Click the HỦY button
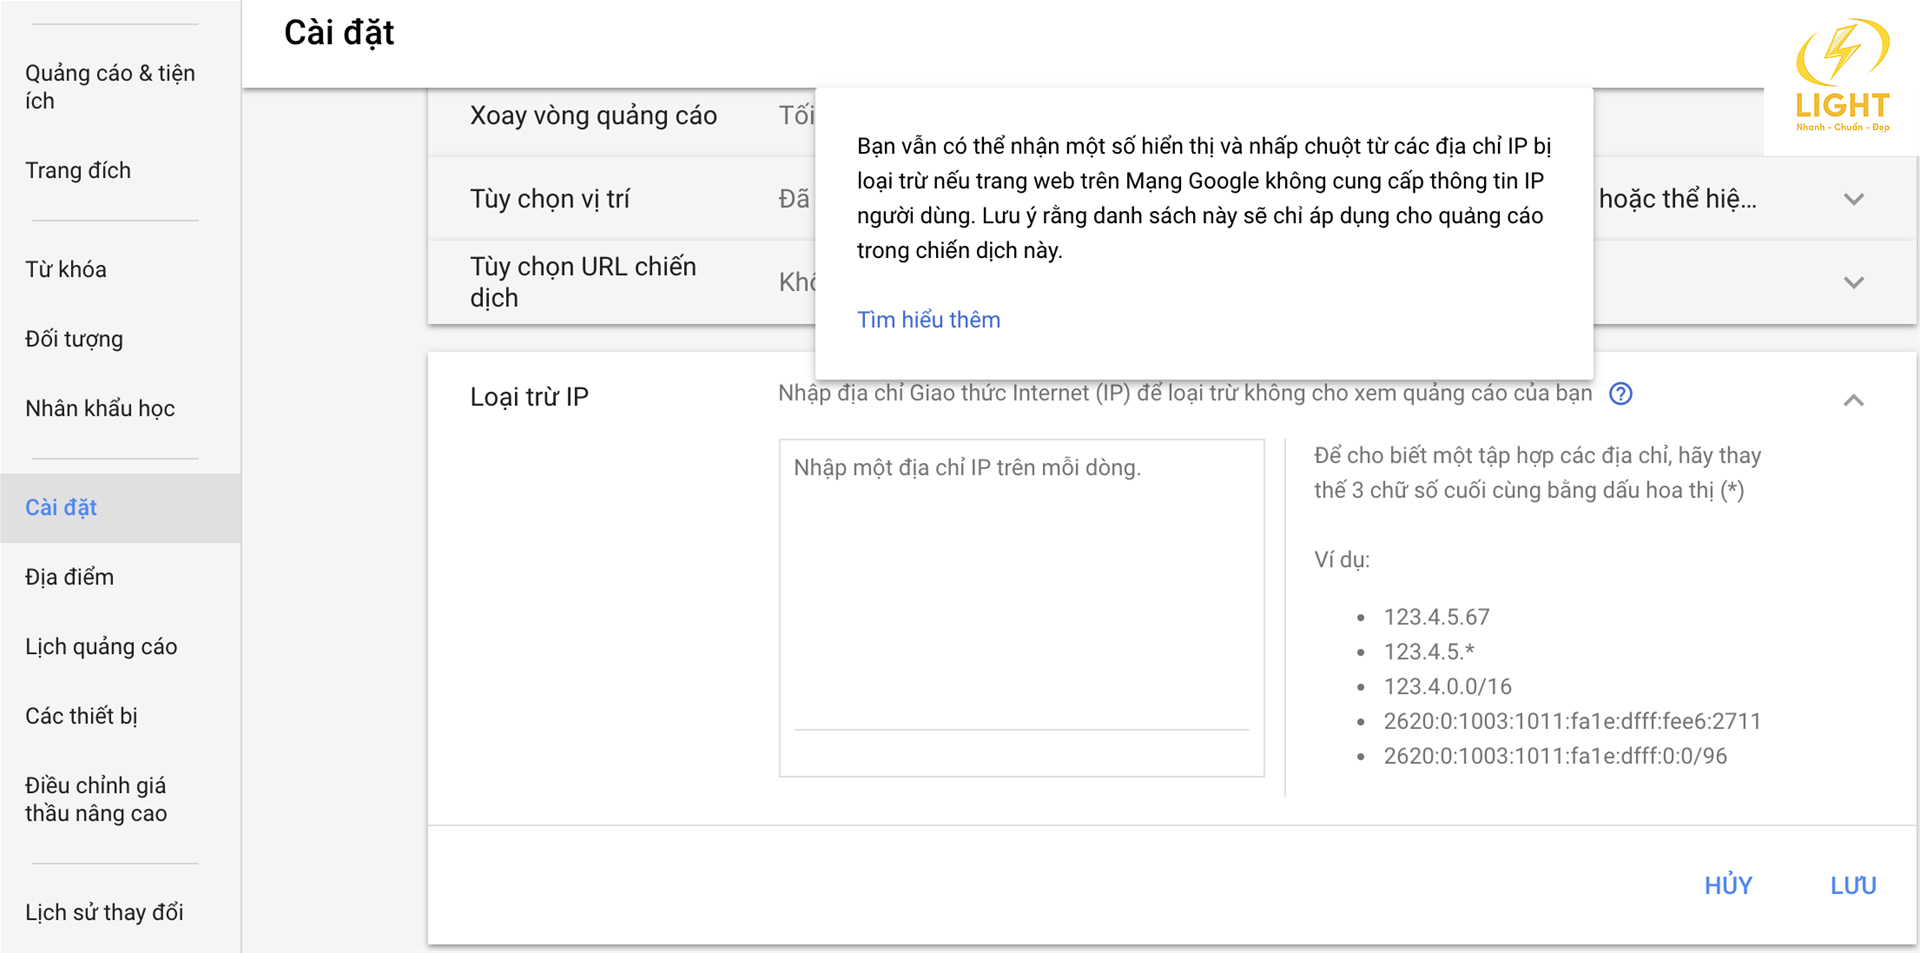 (x=1728, y=885)
